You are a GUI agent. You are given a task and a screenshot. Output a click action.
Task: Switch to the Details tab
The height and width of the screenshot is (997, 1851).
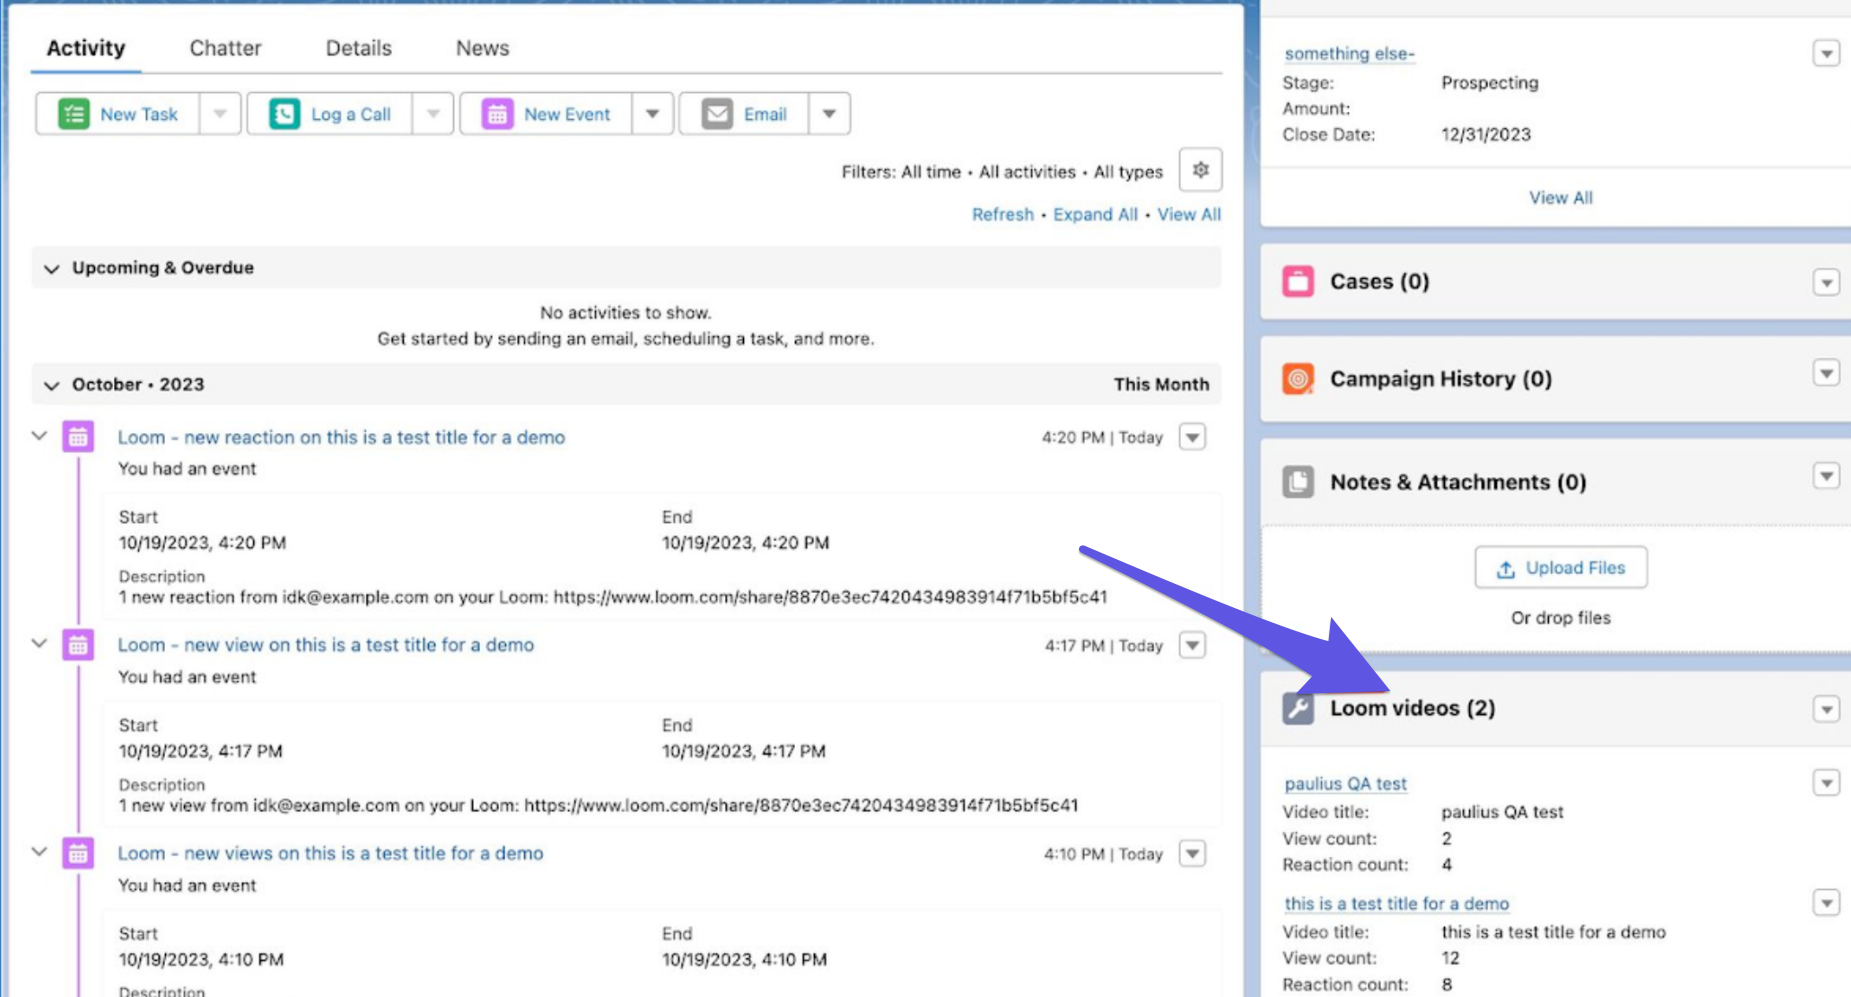point(358,48)
